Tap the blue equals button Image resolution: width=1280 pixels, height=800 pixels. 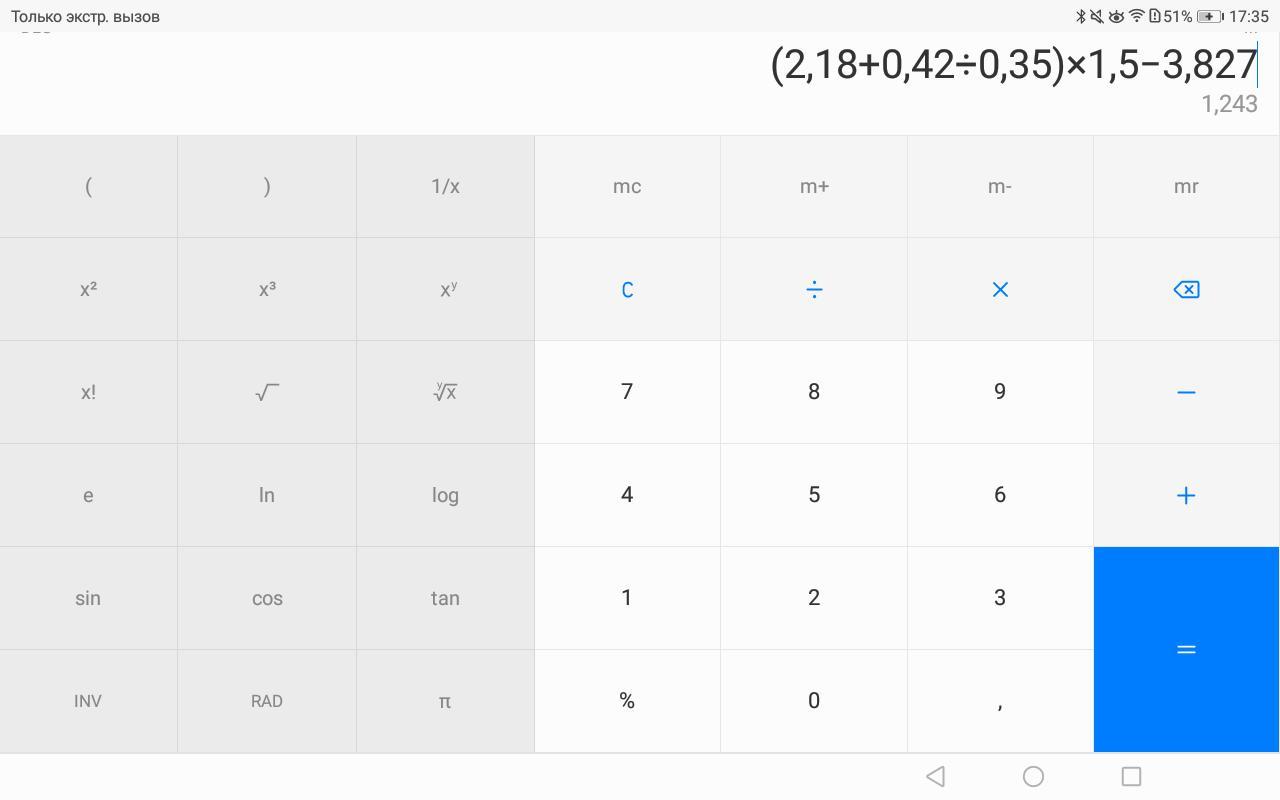click(1186, 650)
